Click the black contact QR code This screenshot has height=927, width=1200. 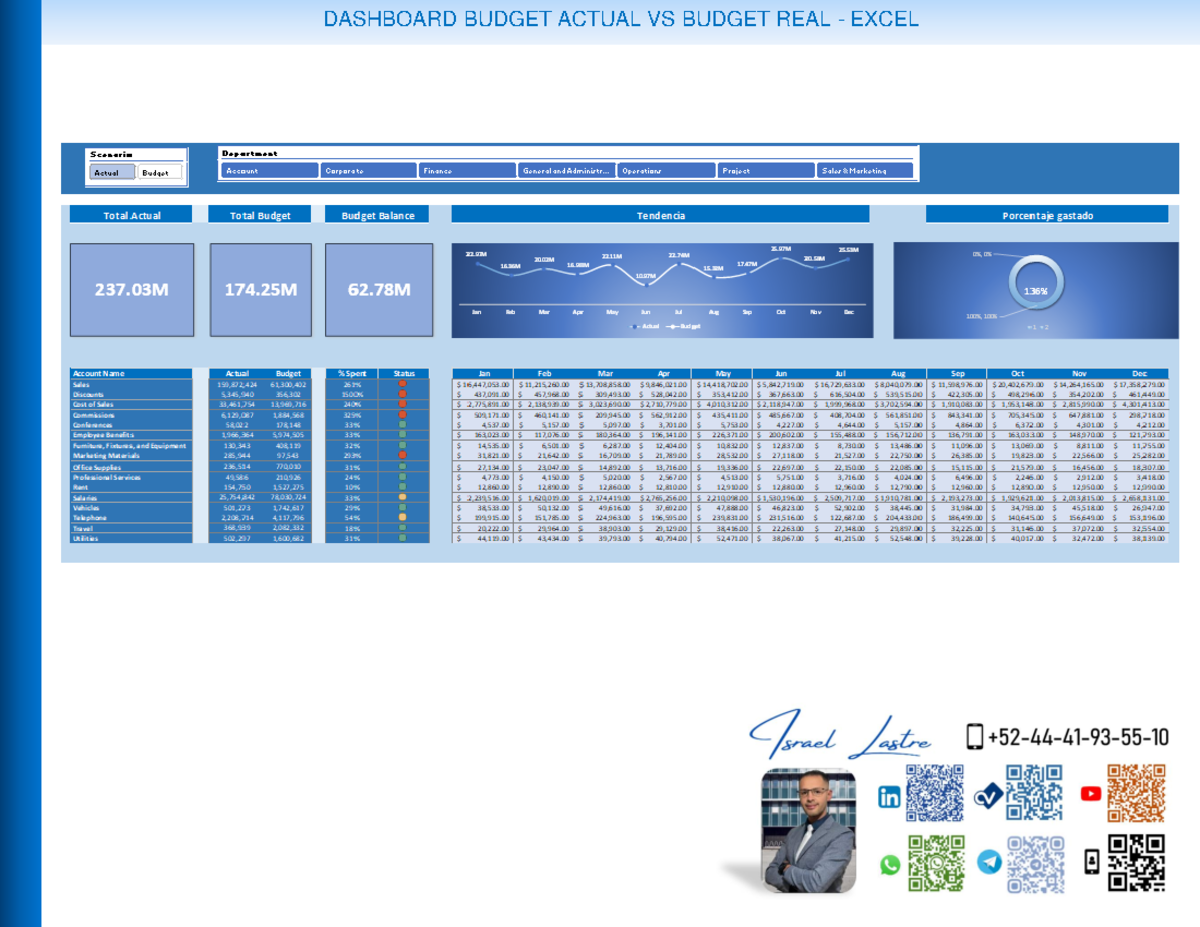(x=1136, y=863)
